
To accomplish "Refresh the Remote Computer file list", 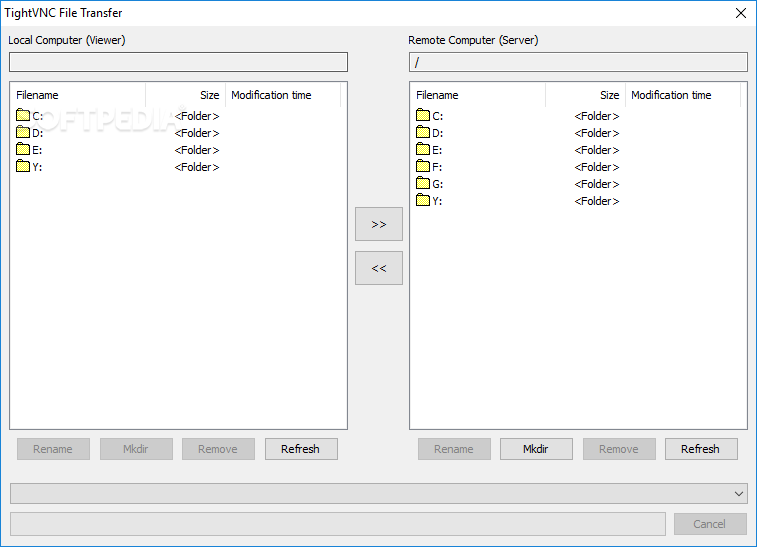I will tap(701, 449).
